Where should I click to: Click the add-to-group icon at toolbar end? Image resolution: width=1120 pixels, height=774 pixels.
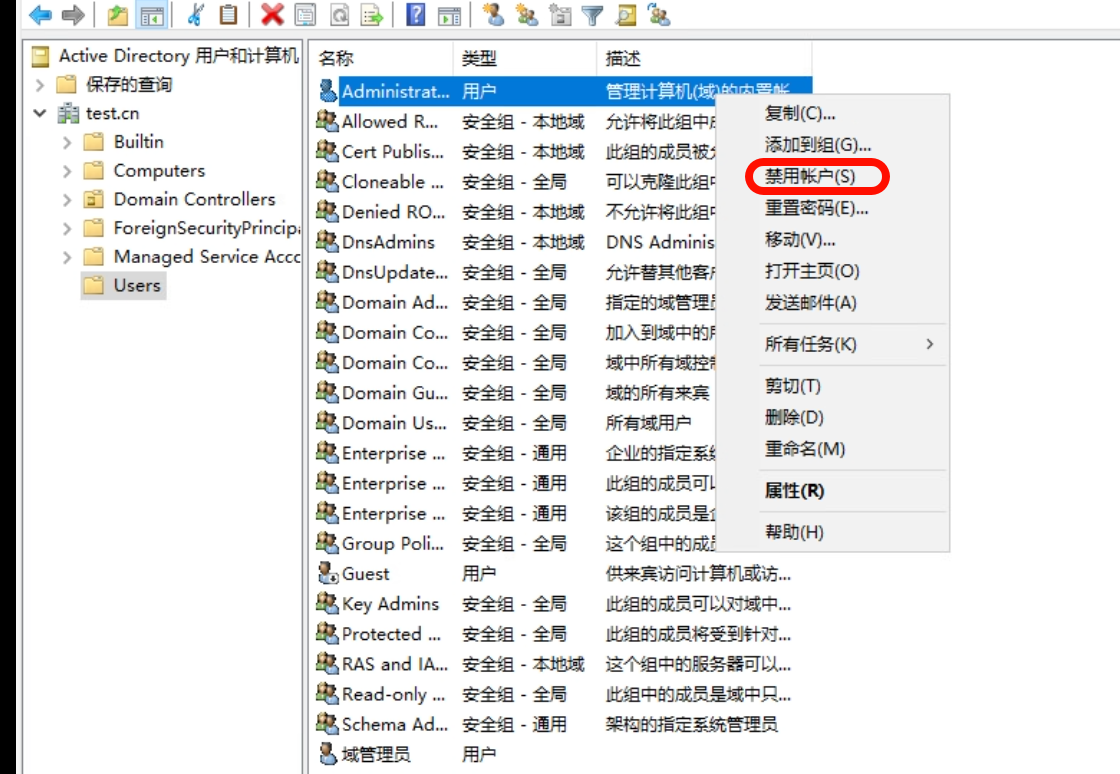click(x=659, y=14)
